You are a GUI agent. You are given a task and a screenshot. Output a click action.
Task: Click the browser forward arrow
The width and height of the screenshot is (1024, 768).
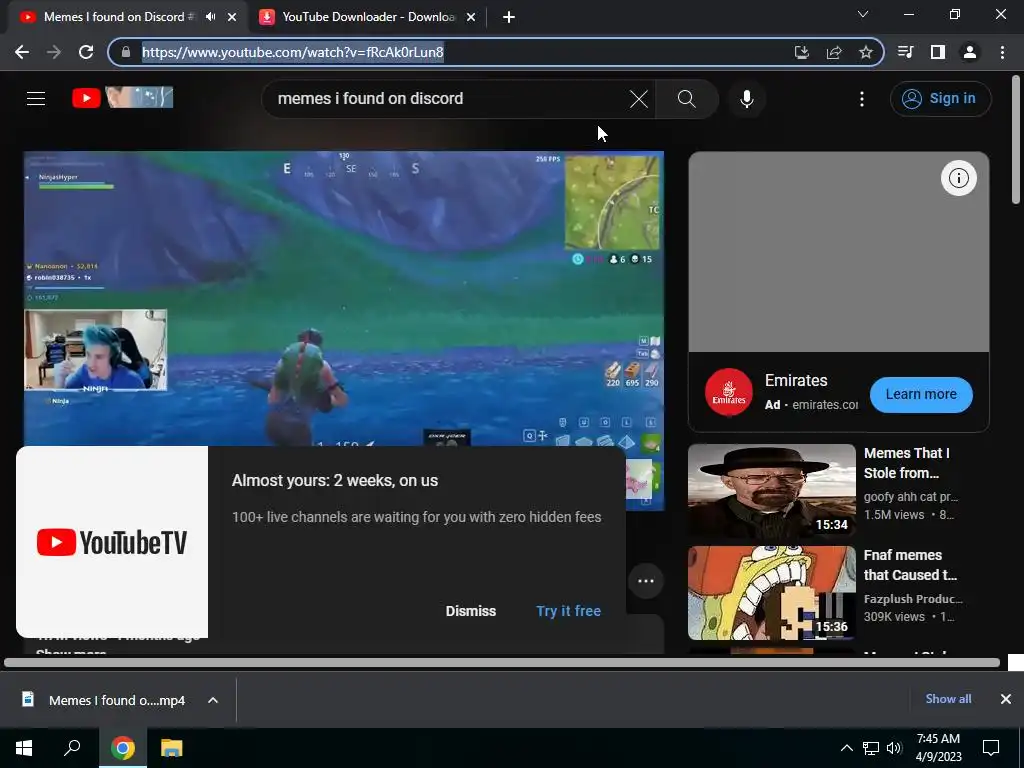(x=54, y=52)
